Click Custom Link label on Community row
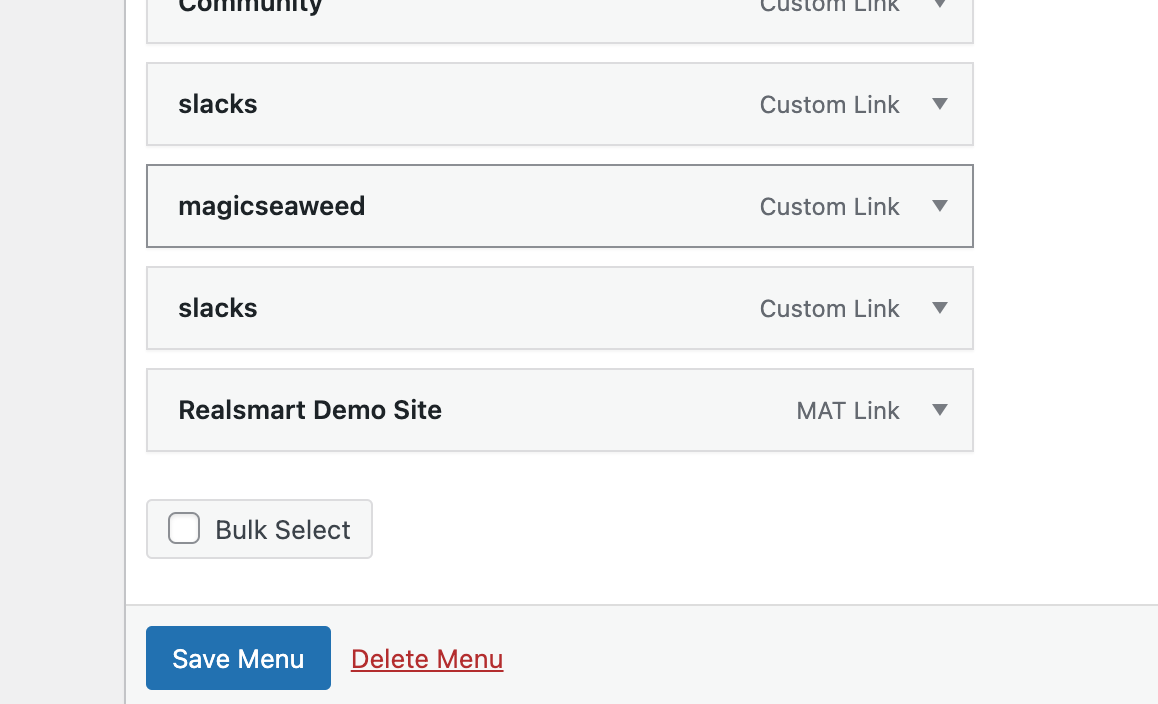 829,6
